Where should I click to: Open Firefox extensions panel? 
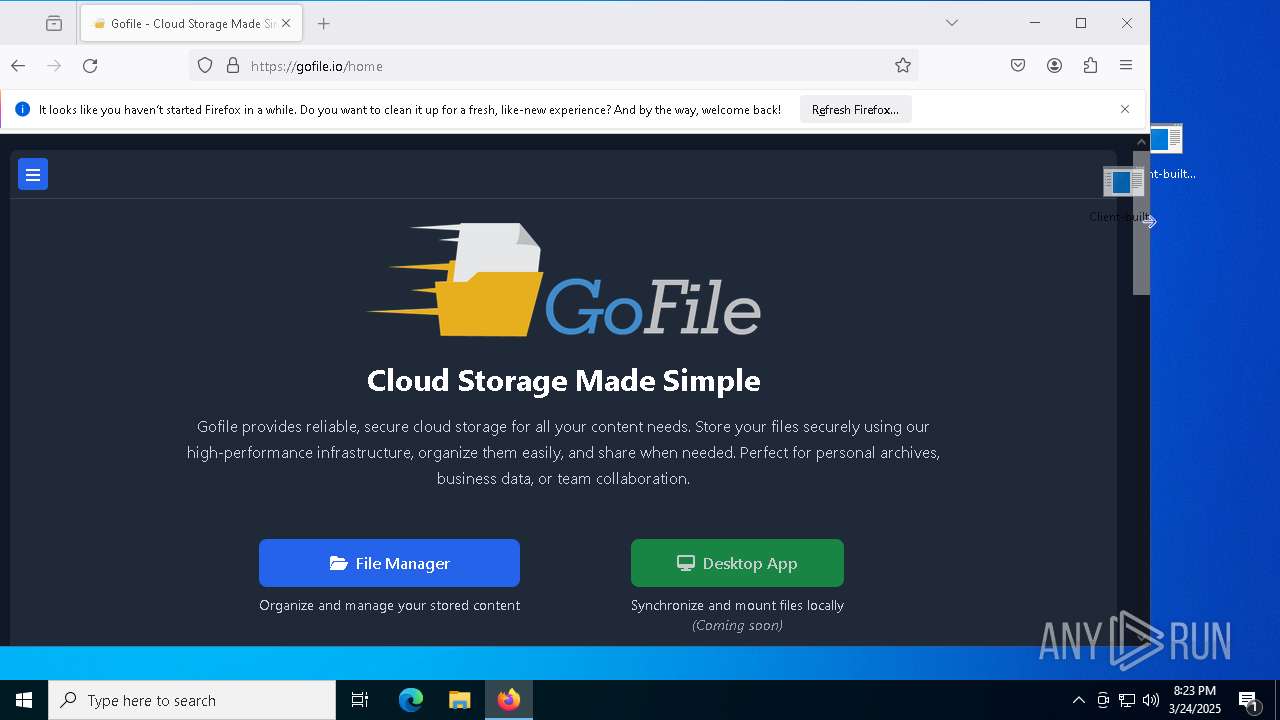1090,66
